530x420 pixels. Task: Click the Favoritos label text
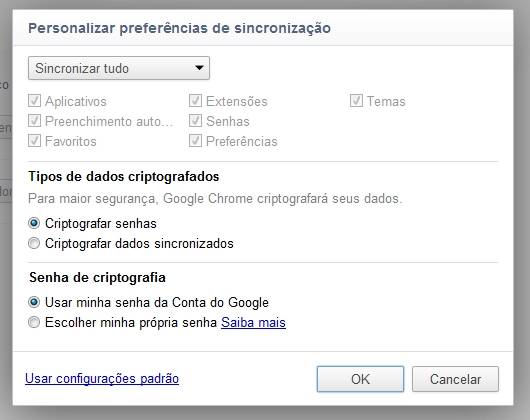click(71, 141)
